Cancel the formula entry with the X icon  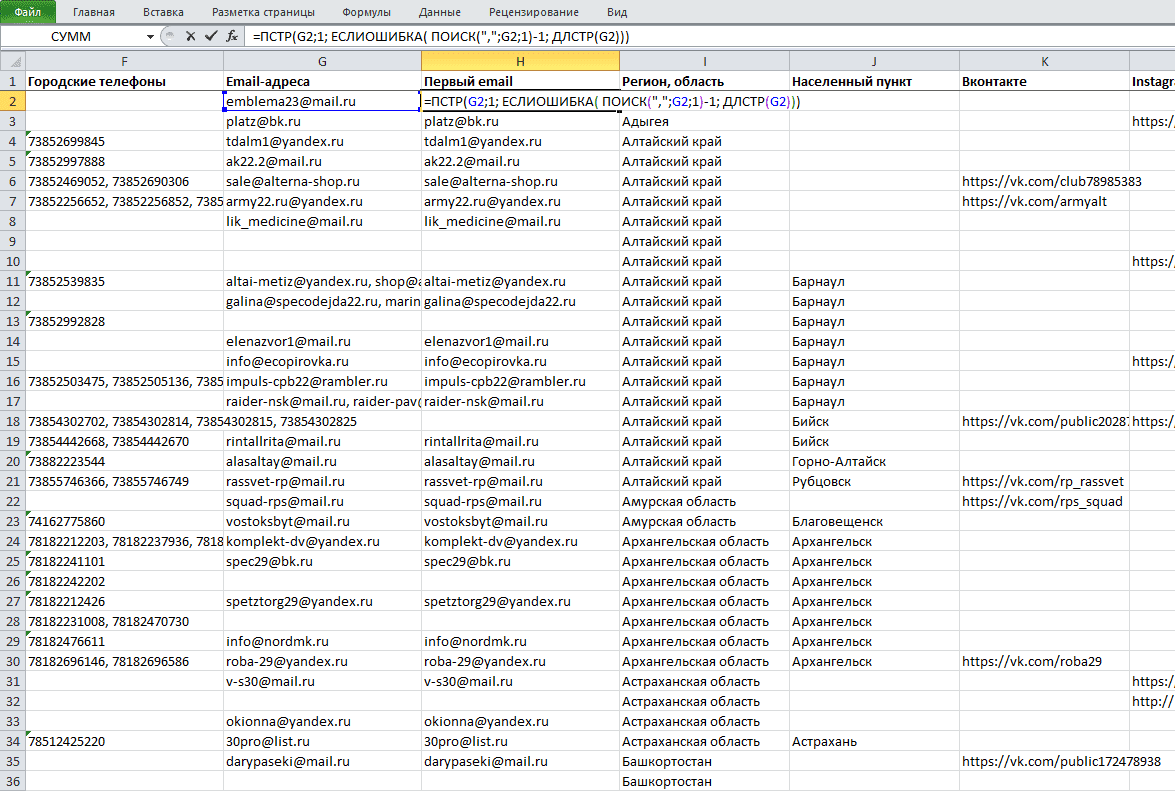[x=190, y=36]
